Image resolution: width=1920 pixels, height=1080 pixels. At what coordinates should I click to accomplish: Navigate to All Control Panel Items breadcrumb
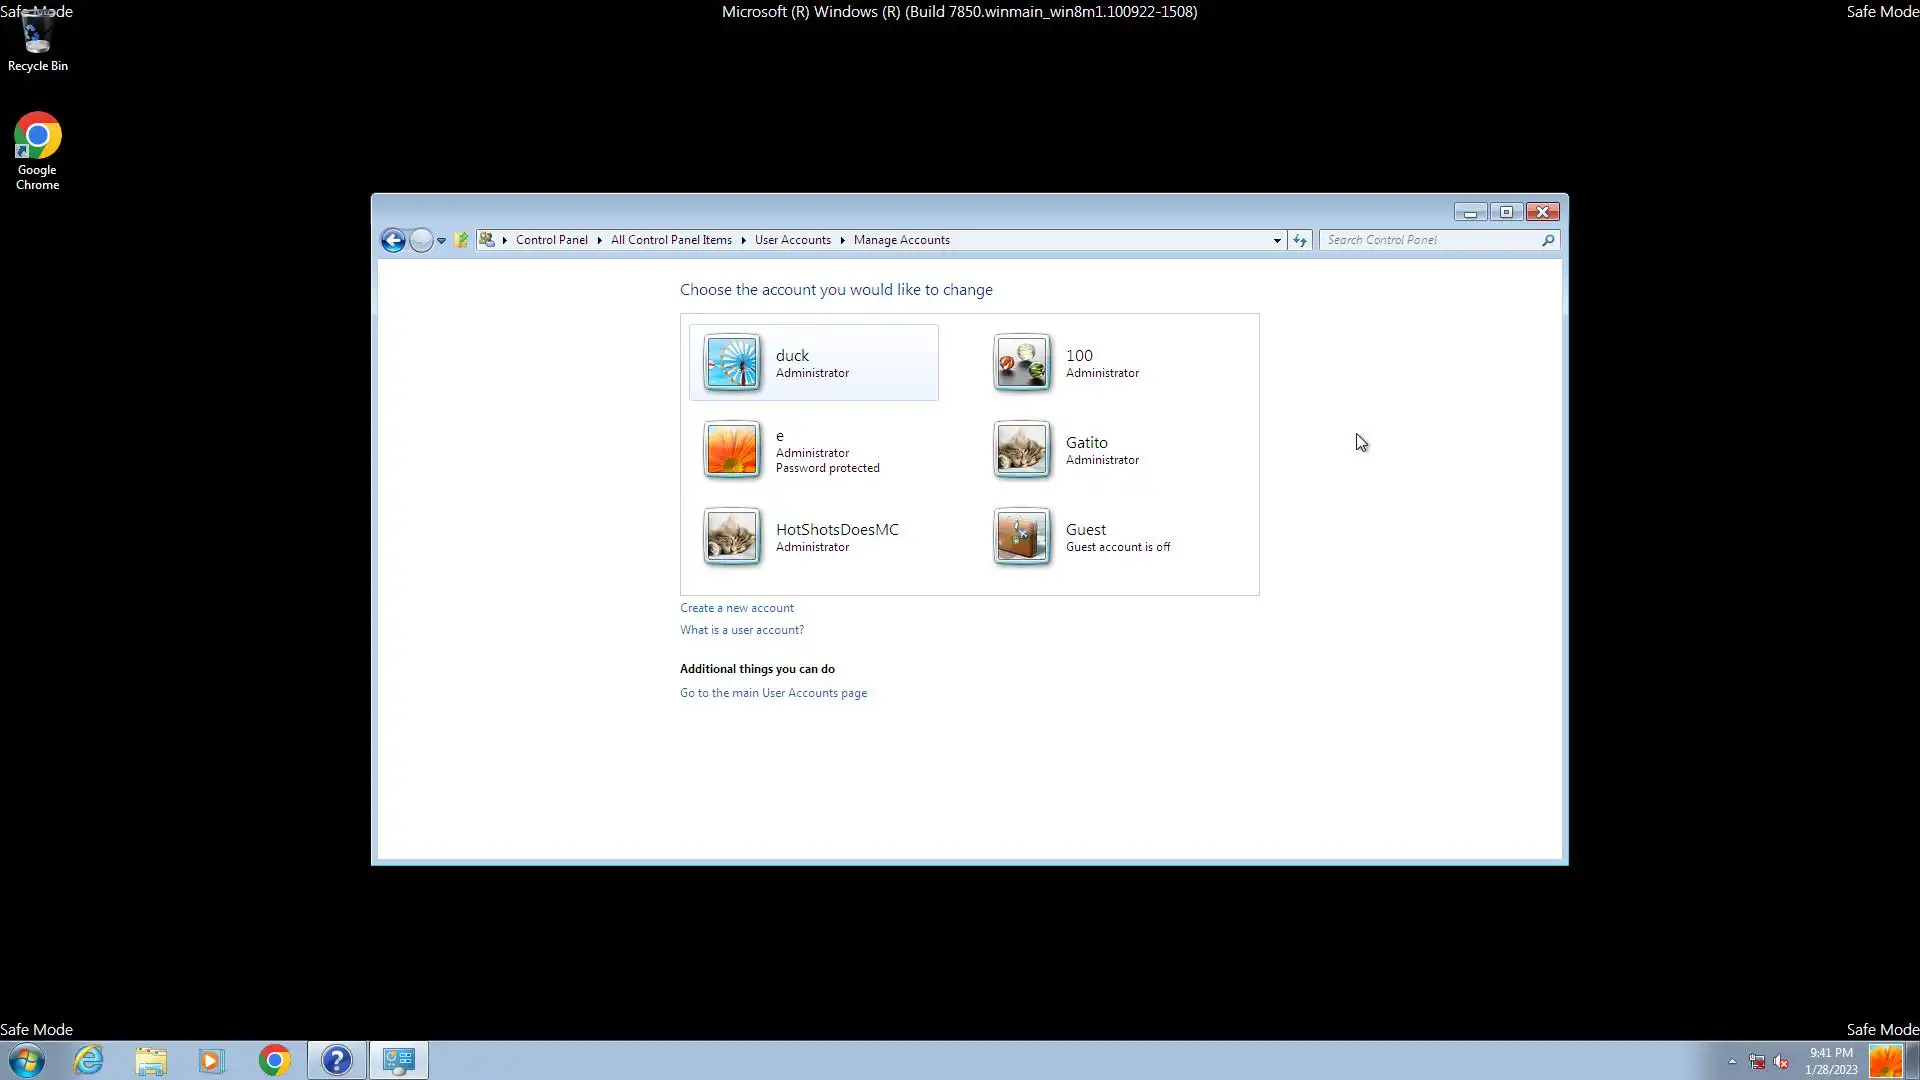671,240
